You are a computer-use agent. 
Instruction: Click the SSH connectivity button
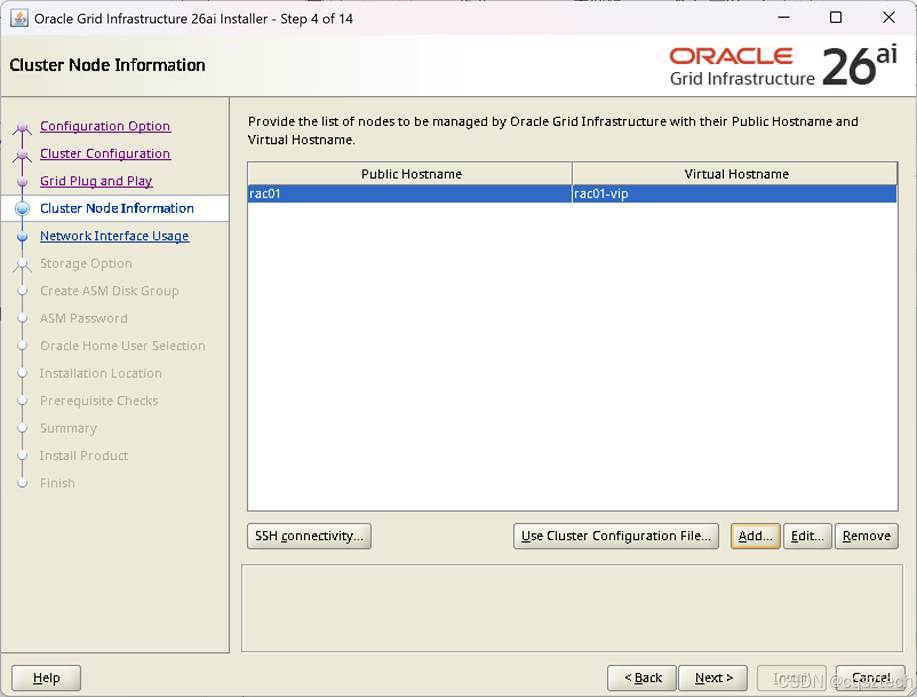pyautogui.click(x=309, y=536)
